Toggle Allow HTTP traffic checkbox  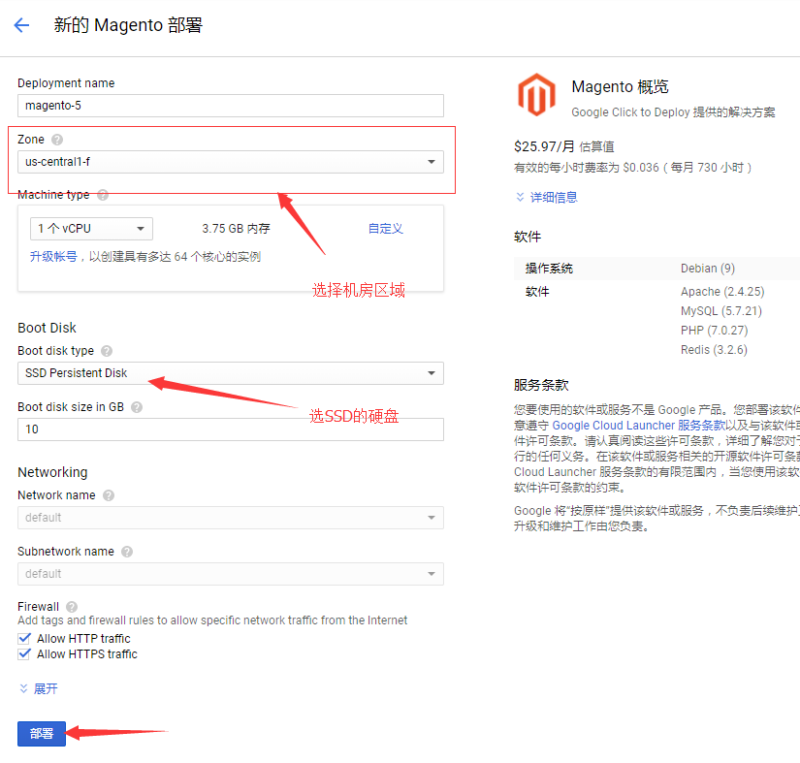coord(24,638)
